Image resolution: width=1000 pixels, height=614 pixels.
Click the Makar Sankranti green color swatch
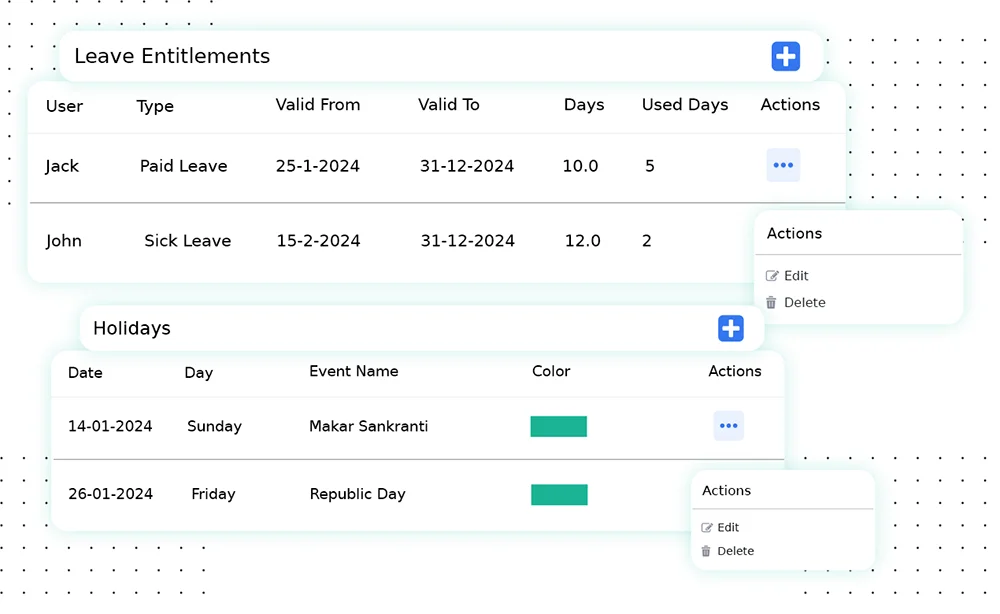558,427
